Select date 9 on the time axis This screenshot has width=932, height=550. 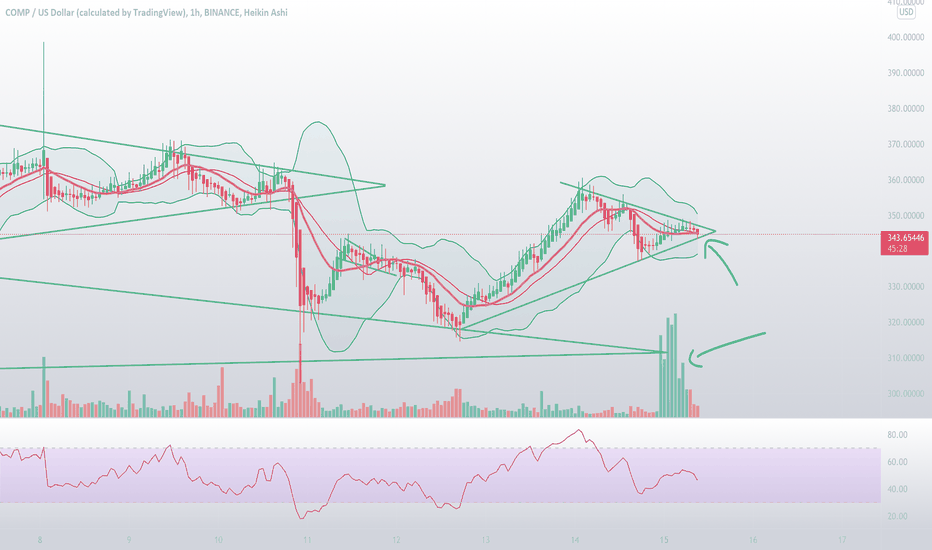(x=129, y=540)
